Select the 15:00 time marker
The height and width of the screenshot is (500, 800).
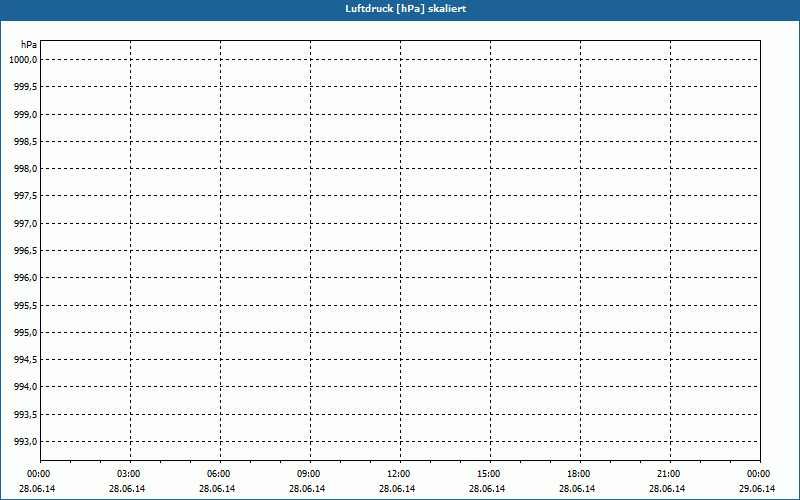pyautogui.click(x=489, y=474)
